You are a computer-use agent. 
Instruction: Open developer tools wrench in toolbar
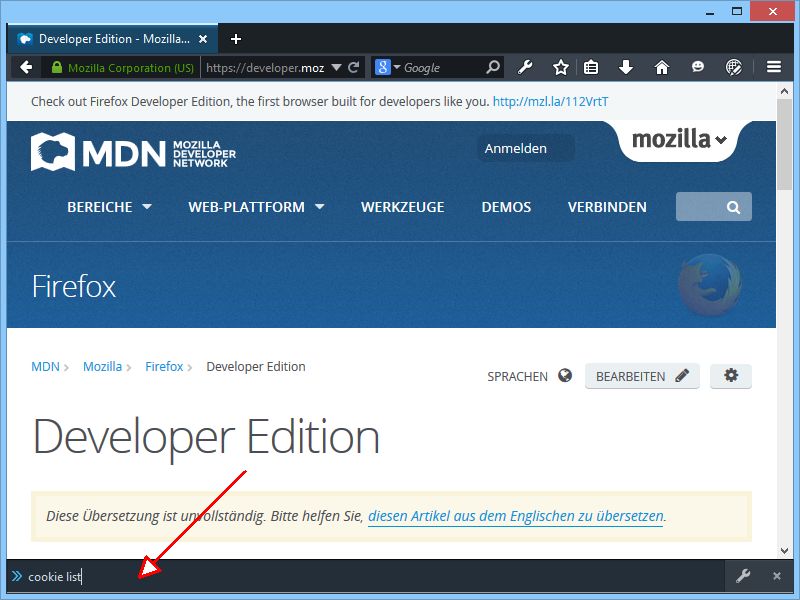coord(525,67)
